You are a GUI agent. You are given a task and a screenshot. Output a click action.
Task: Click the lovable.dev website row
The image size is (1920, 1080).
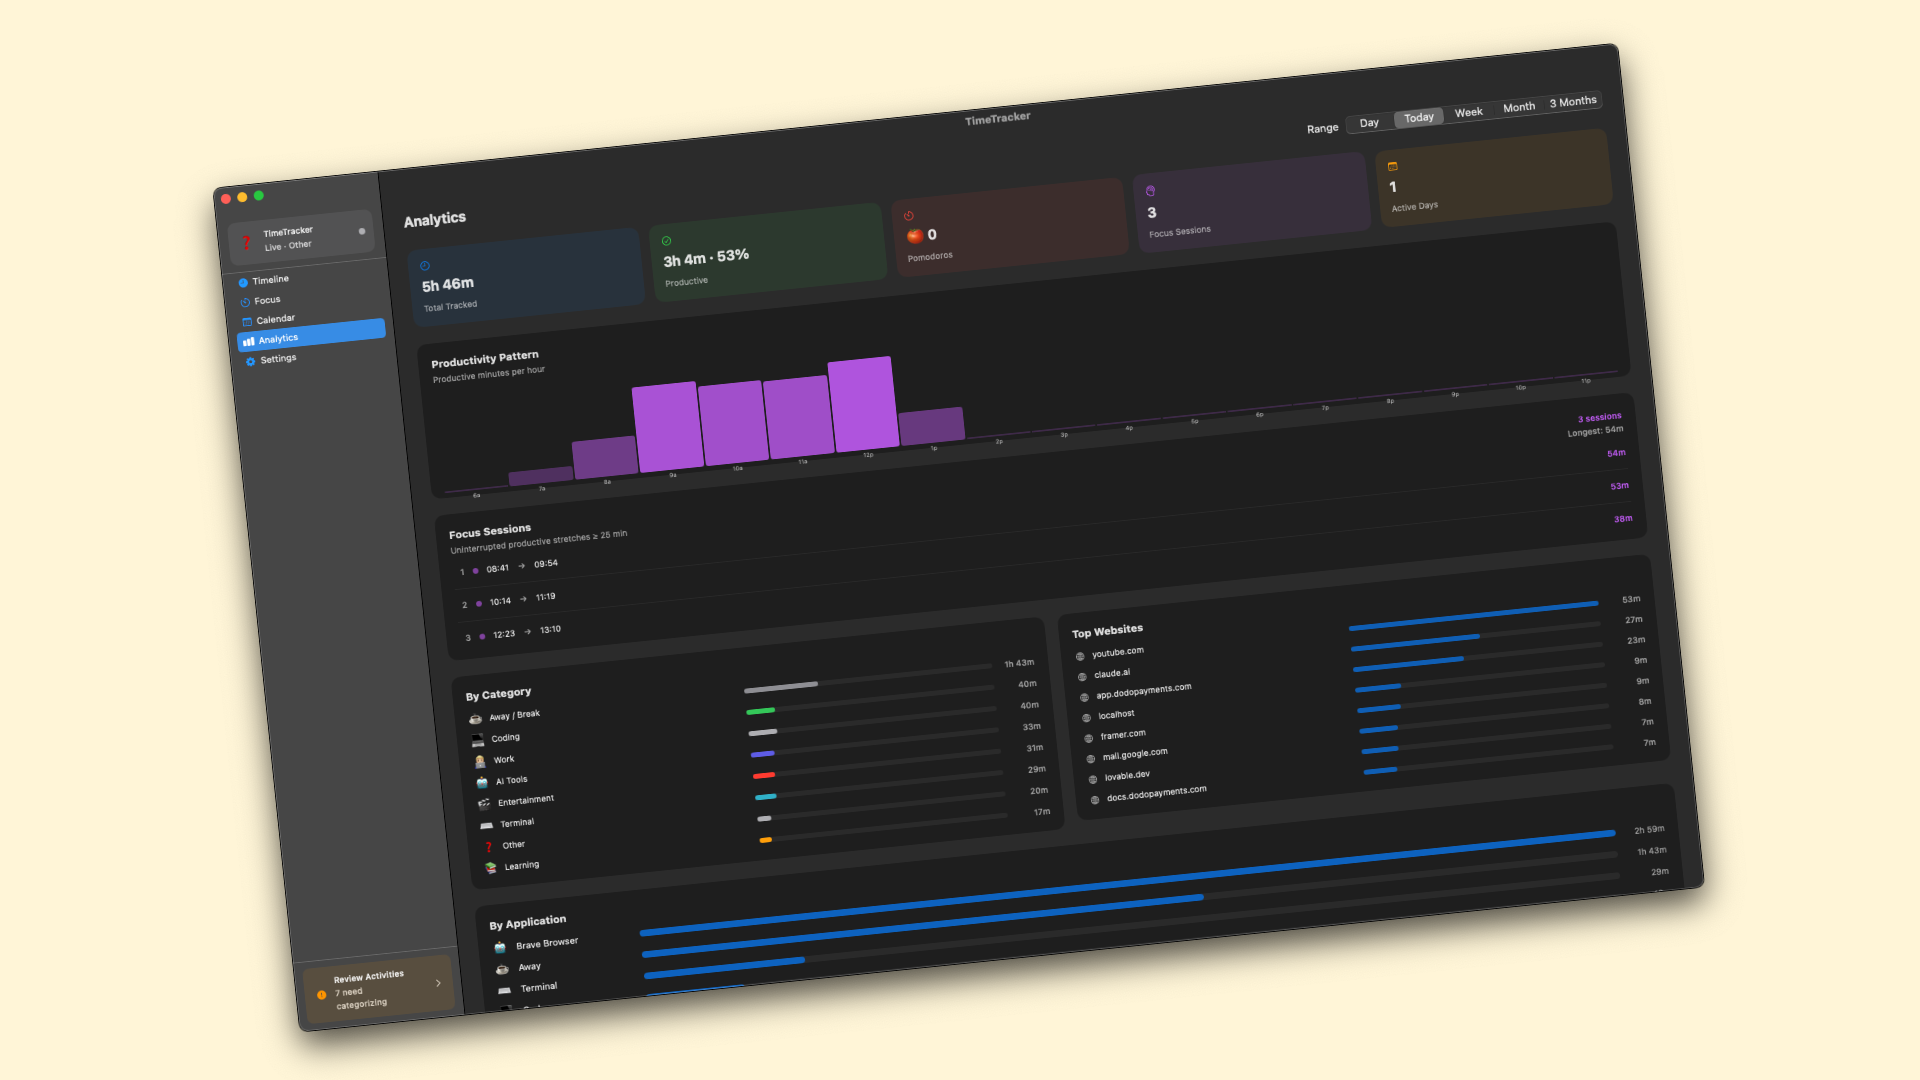pyautogui.click(x=1370, y=751)
